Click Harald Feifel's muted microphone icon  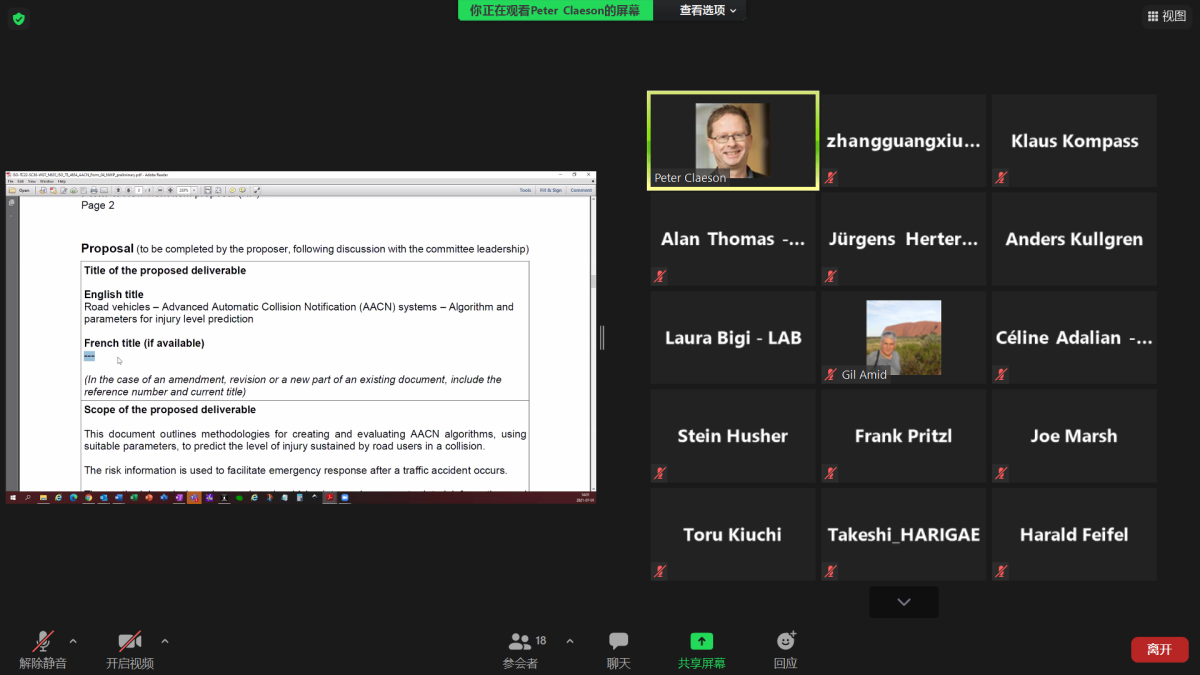tap(1001, 571)
